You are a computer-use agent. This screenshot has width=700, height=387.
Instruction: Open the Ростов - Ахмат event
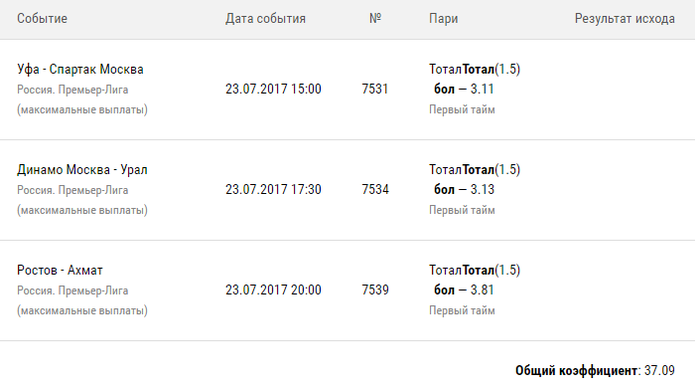[60, 270]
